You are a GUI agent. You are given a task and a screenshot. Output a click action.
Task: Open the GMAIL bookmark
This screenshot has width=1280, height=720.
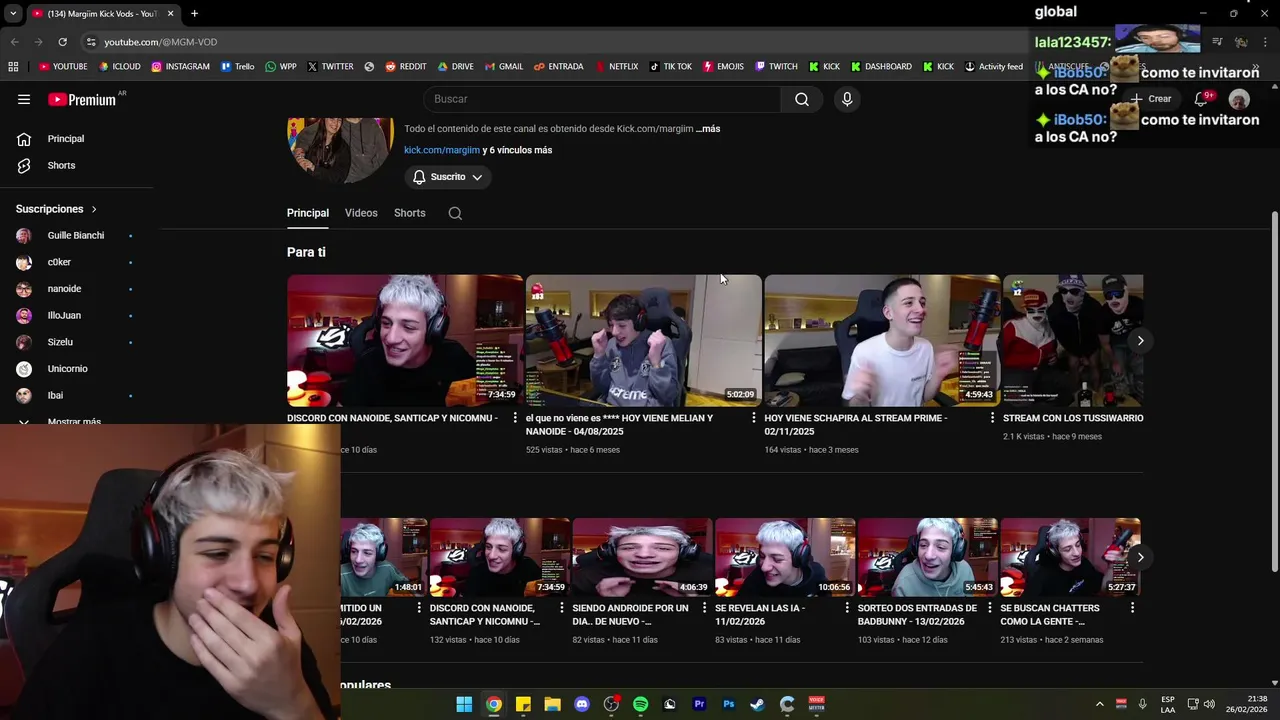point(504,67)
